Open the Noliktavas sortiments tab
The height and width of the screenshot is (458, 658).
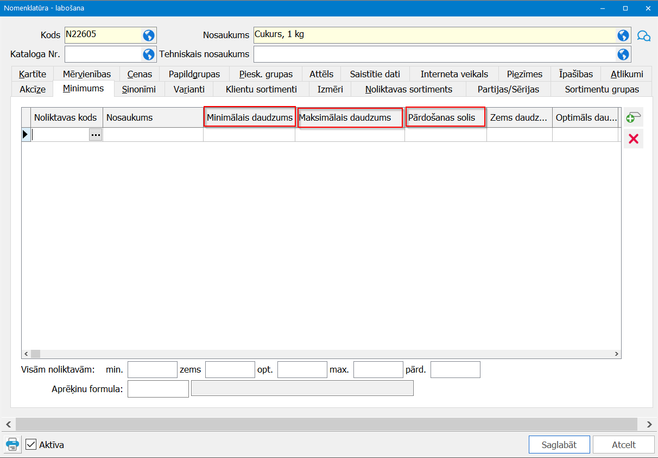pyautogui.click(x=409, y=89)
